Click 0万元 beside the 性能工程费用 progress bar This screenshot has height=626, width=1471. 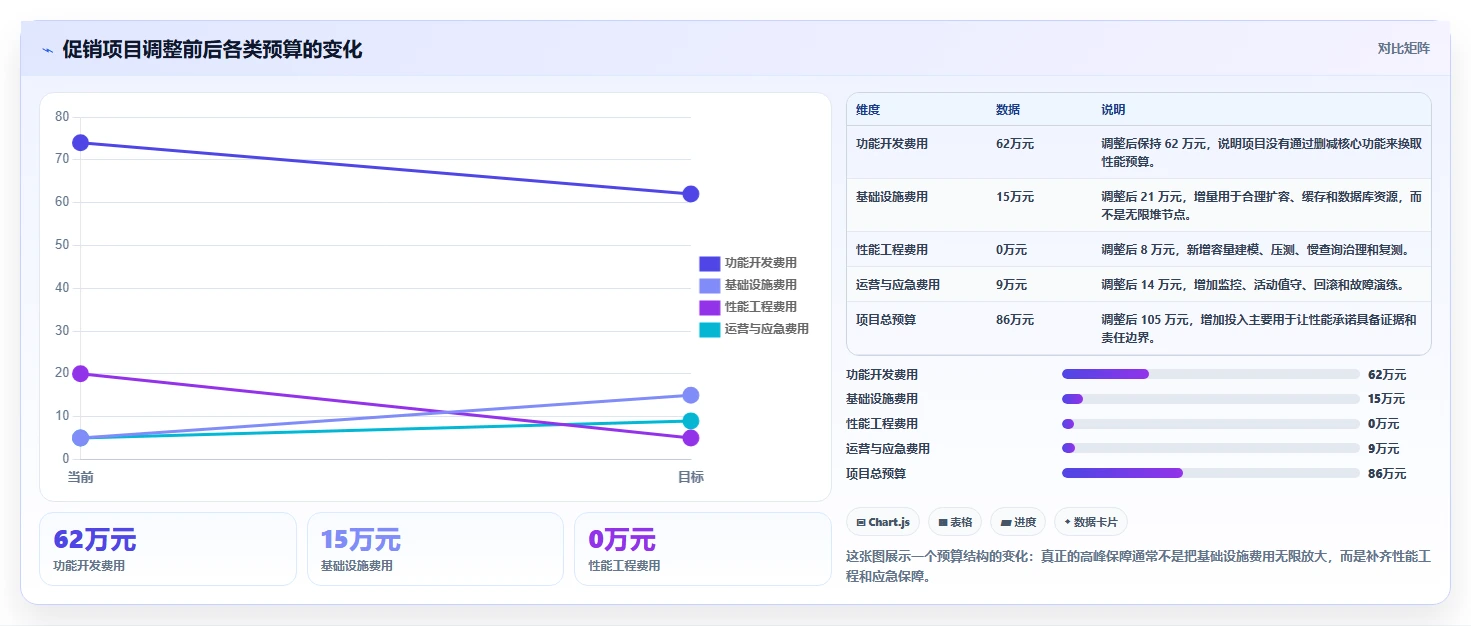1383,424
